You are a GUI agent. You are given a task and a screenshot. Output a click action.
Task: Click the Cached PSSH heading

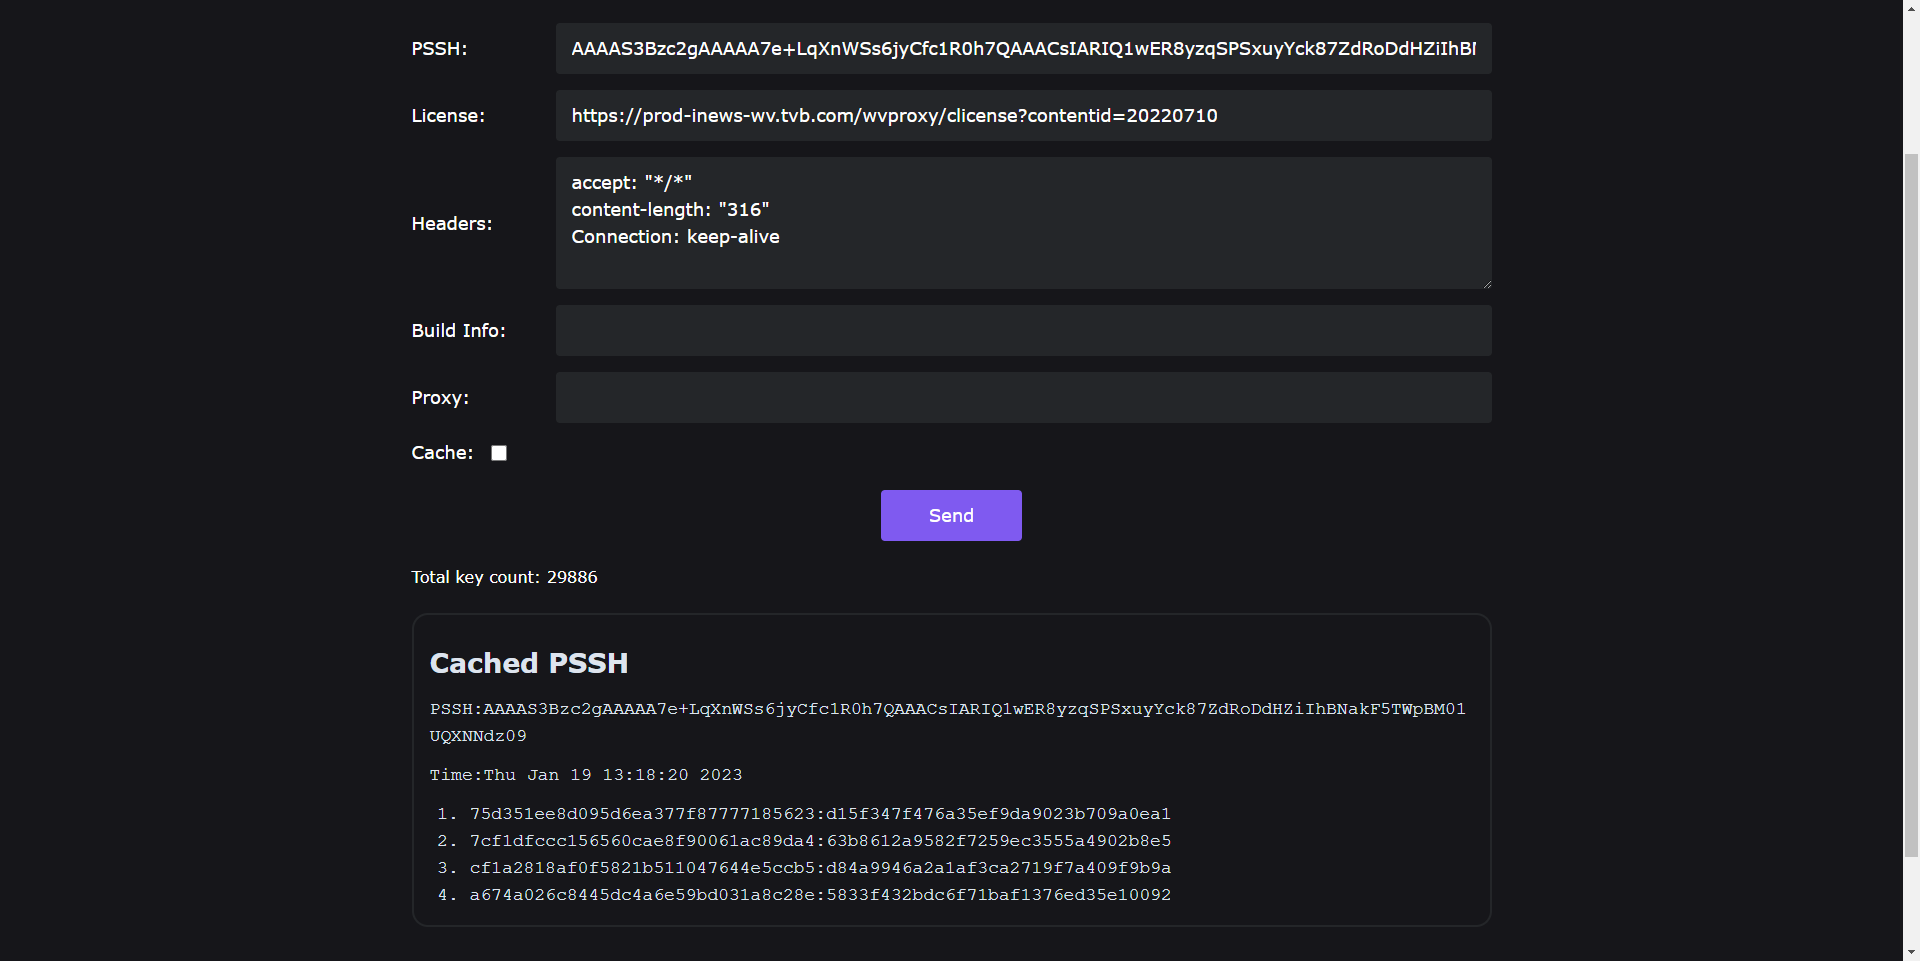click(529, 663)
